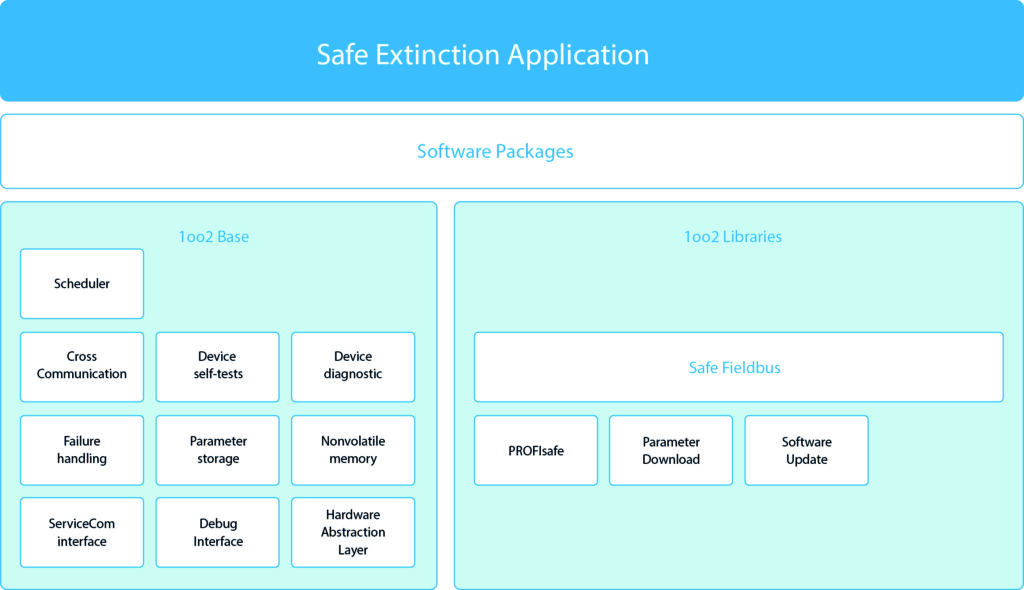Open the Scheduler block

coord(82,284)
